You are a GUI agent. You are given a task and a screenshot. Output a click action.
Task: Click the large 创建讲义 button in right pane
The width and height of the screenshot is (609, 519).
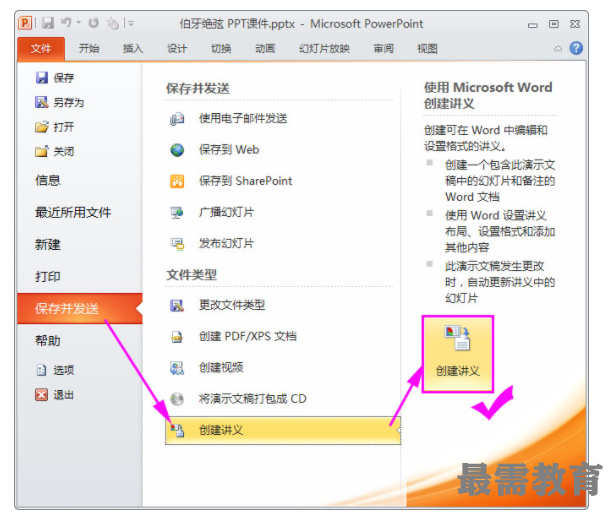(458, 354)
